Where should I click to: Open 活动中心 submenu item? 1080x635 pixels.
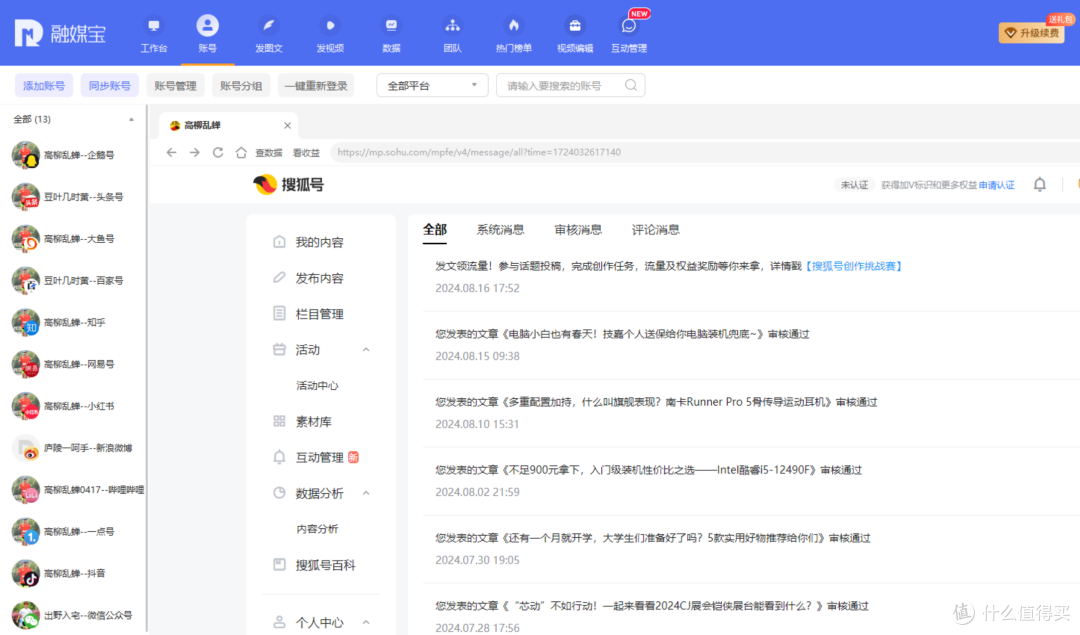[x=317, y=386]
